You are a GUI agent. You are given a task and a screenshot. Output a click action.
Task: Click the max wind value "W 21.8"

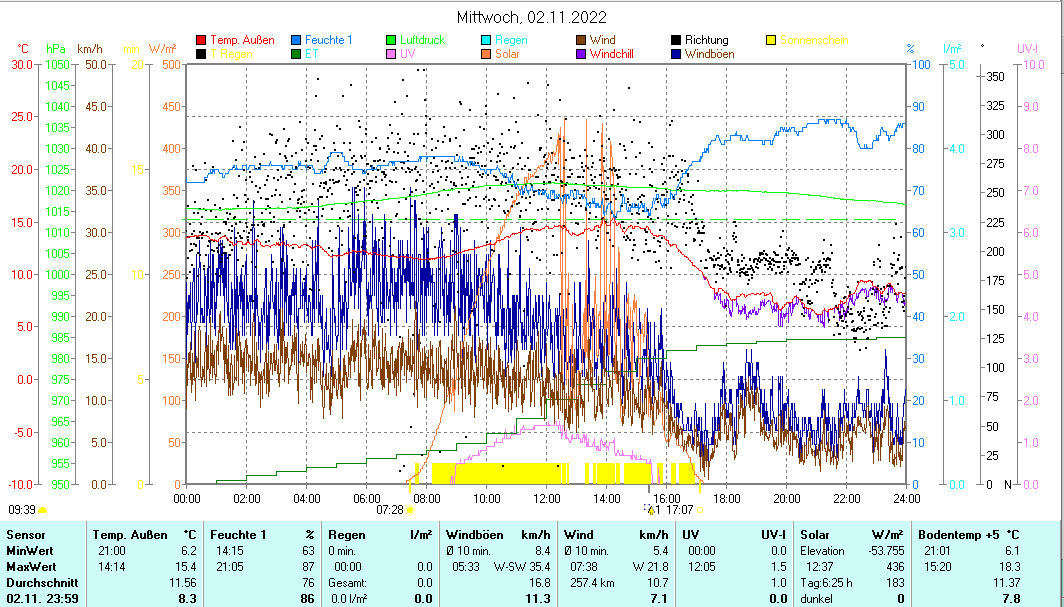651,566
